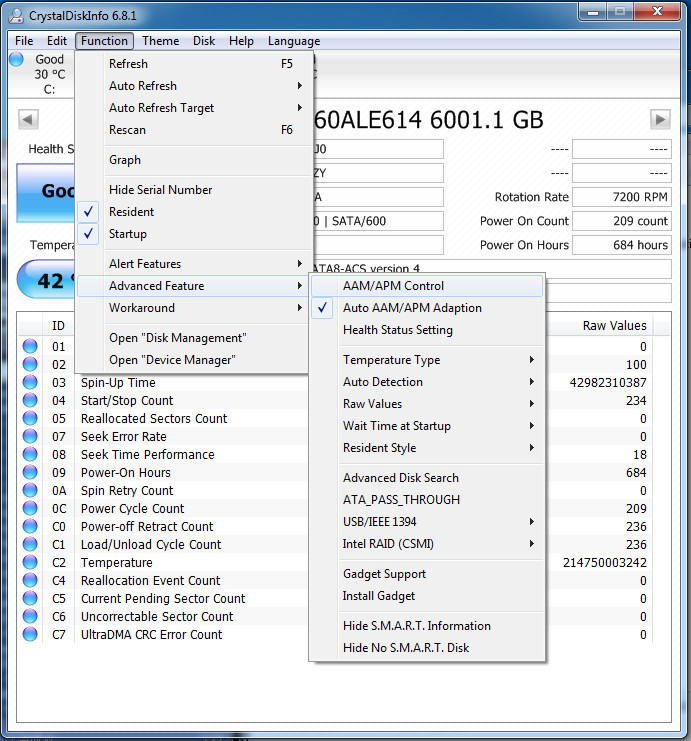691x741 pixels.
Task: Click status orb for attribute 01
Action: (30, 346)
